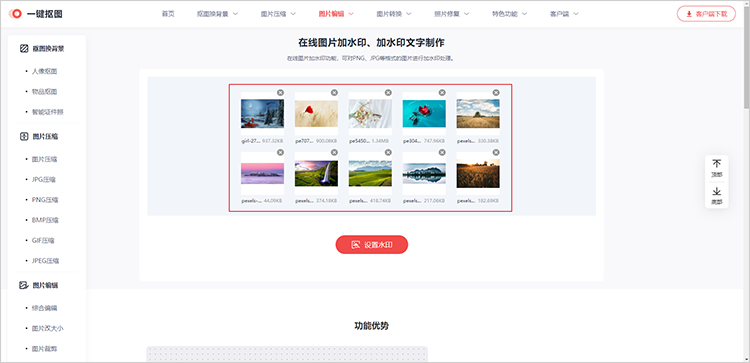The width and height of the screenshot is (750, 363).
Task: Jump to top with the 顶部 arrow icon
Action: click(717, 164)
